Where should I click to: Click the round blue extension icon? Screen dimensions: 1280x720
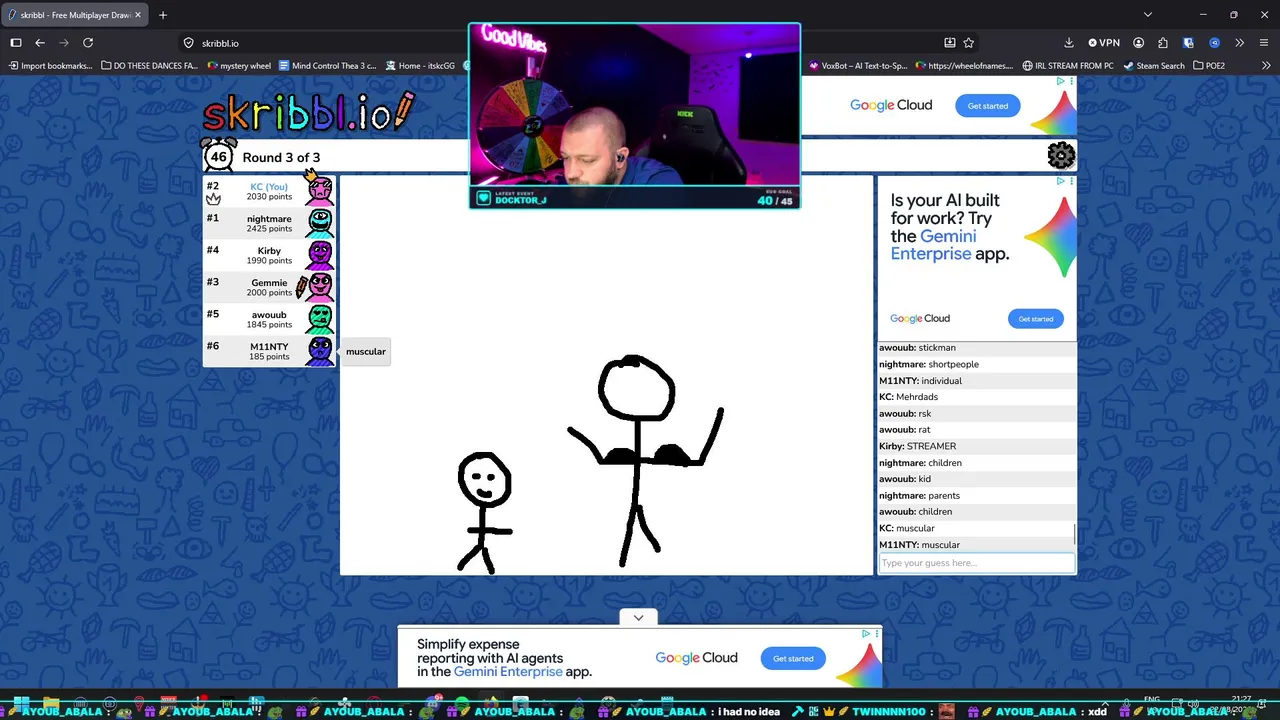point(1214,43)
